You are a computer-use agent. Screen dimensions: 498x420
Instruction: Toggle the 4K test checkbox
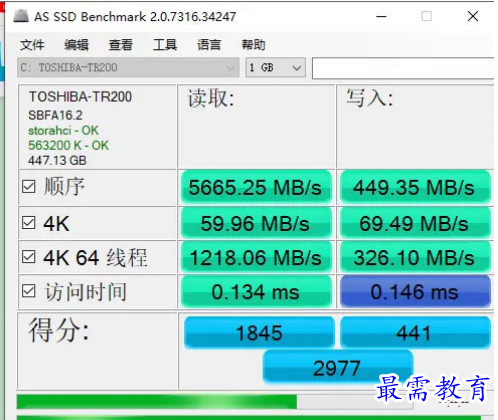tap(29, 223)
